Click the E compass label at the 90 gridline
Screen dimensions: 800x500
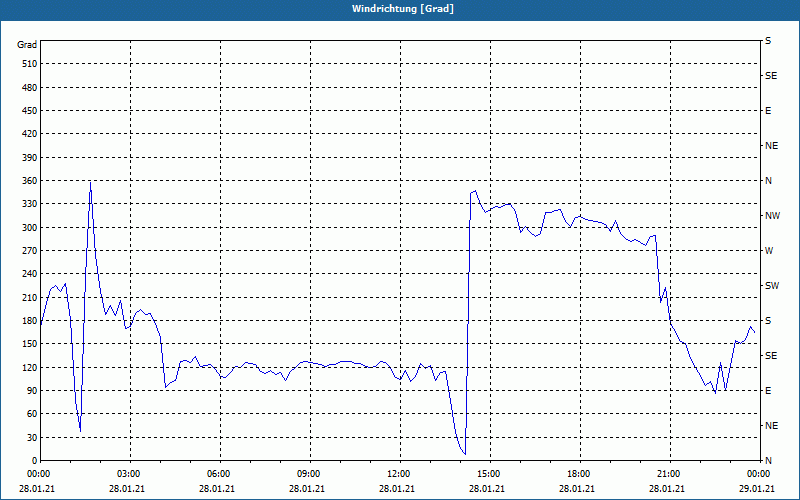768,391
